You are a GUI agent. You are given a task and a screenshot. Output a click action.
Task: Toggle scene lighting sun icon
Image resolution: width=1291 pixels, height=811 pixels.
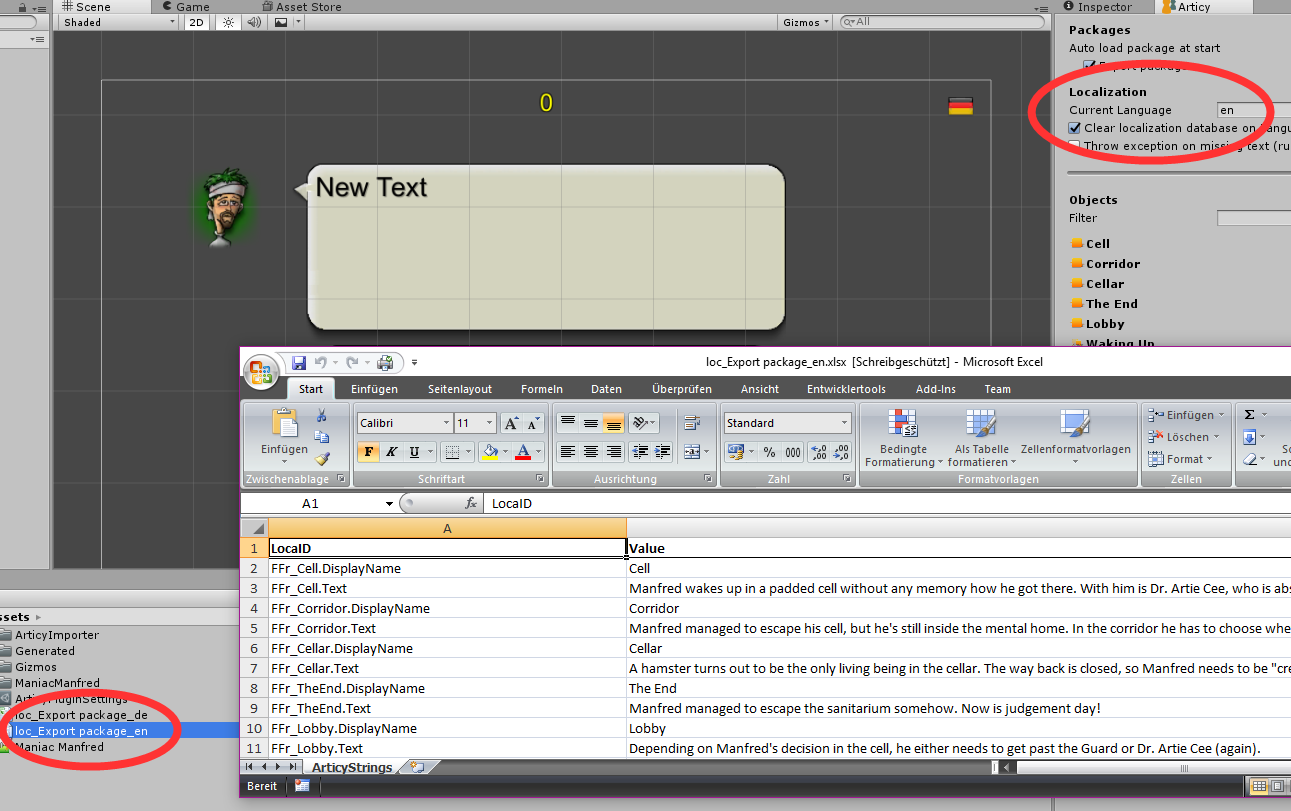(x=228, y=22)
